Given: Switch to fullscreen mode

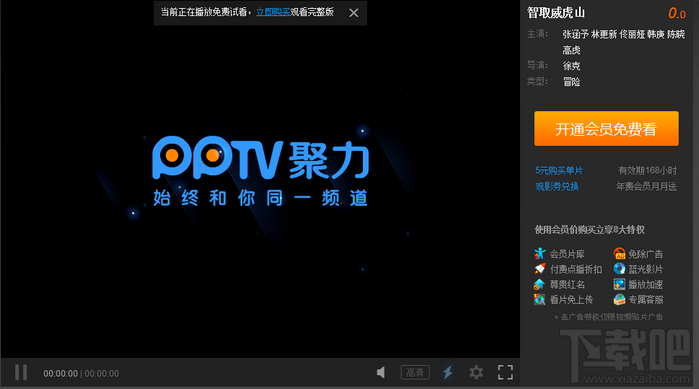Looking at the screenshot, I should click(505, 373).
